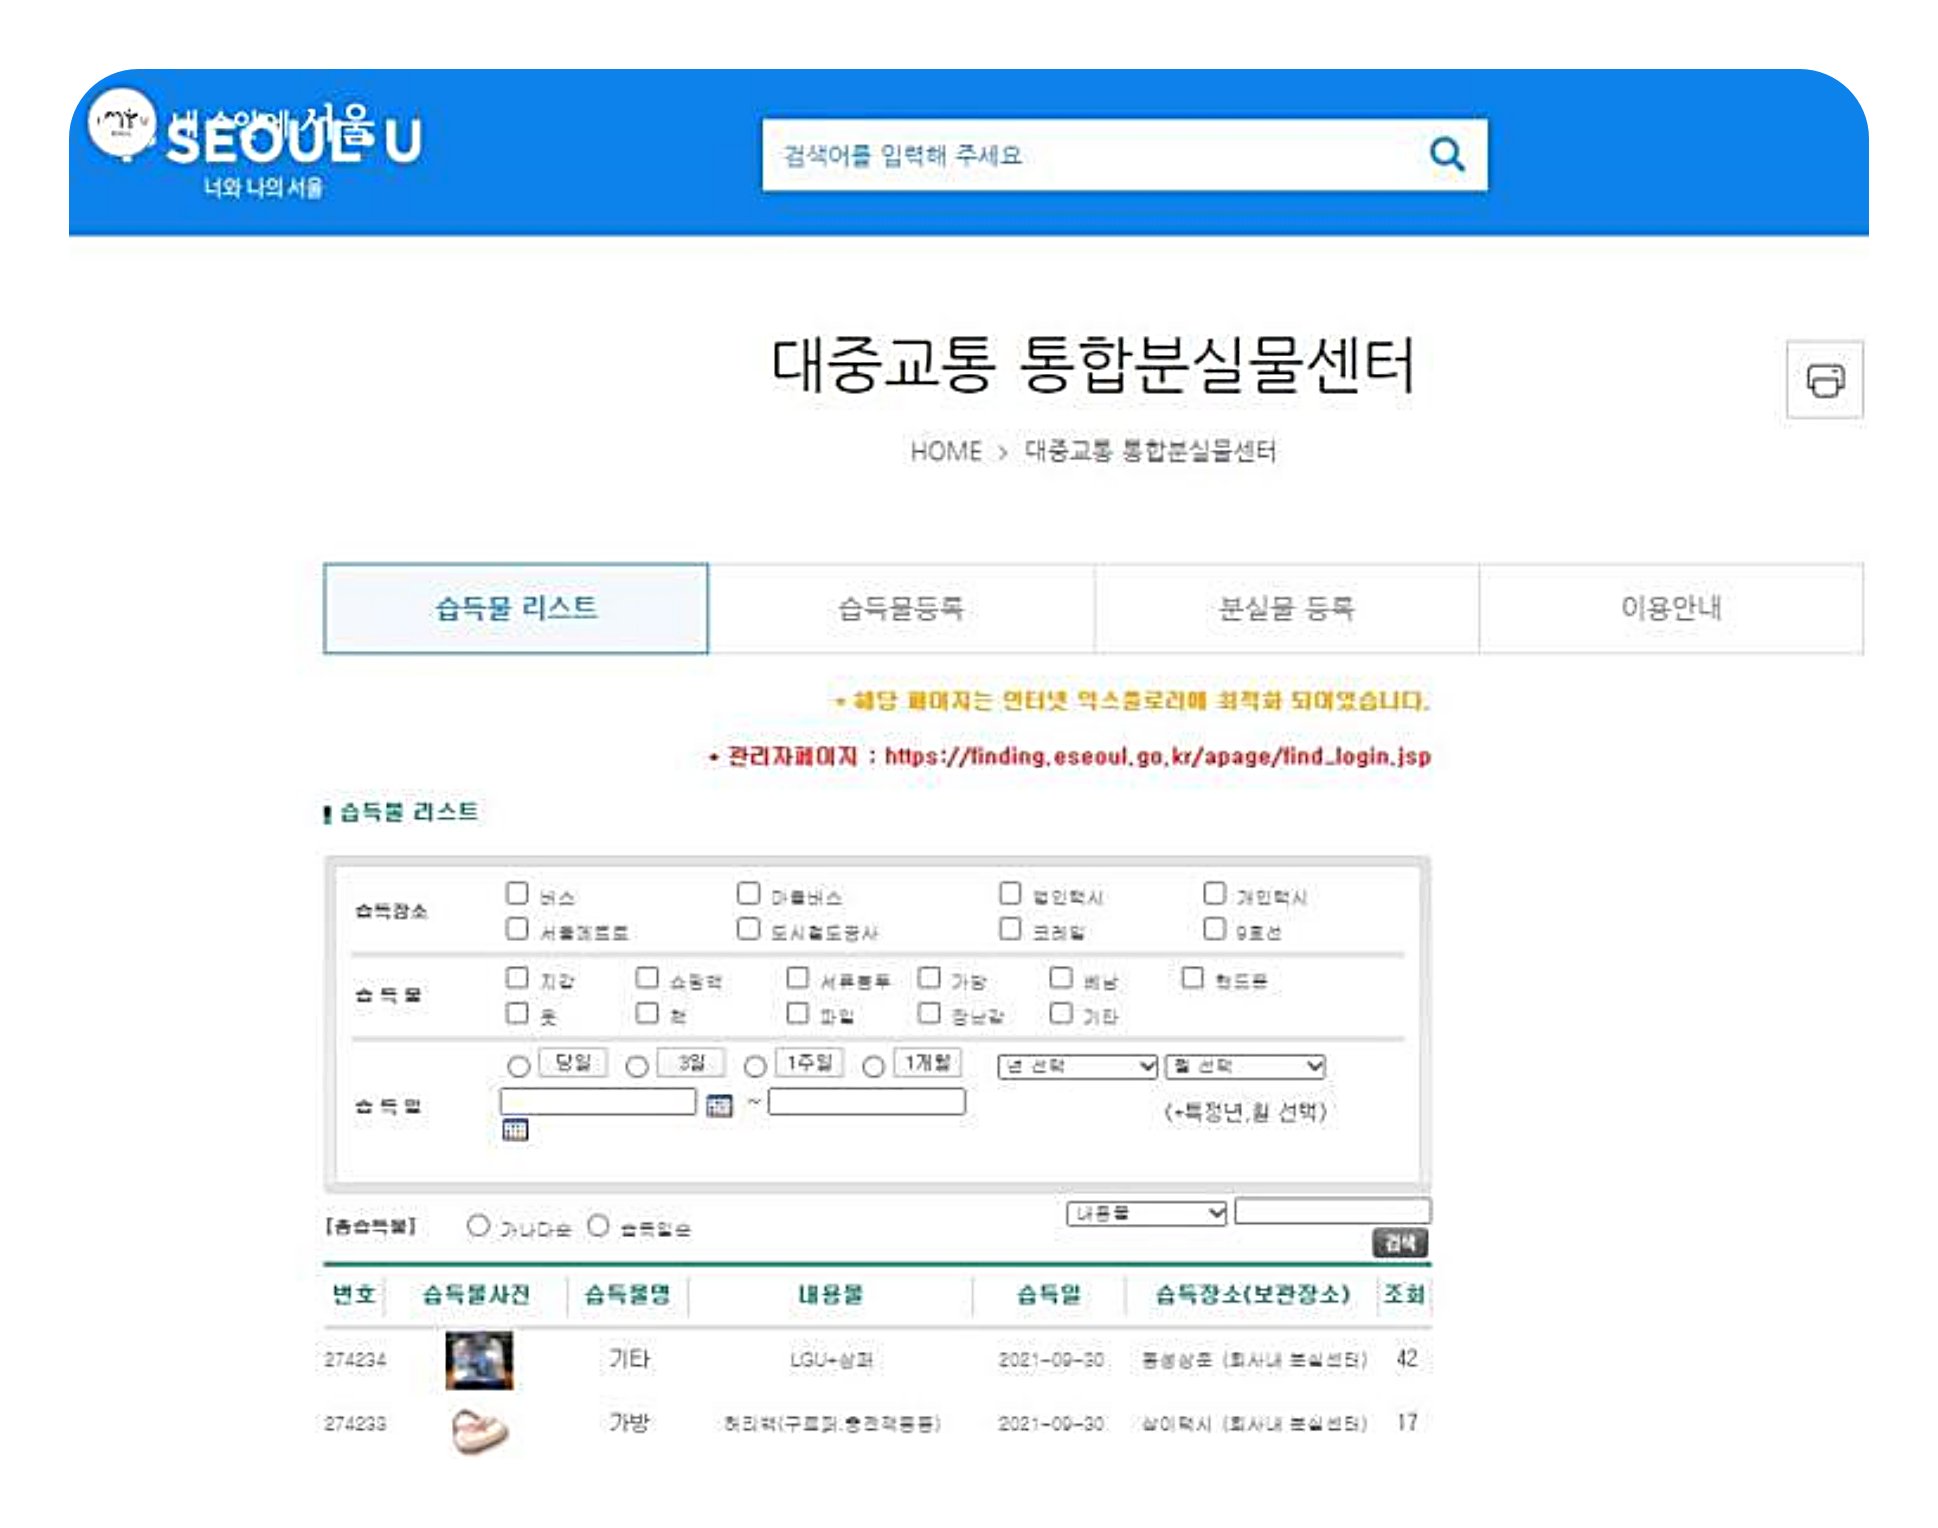Expand the 내용물 search-type dropdown
This screenshot has height=1528, width=1938.
(x=1146, y=1213)
